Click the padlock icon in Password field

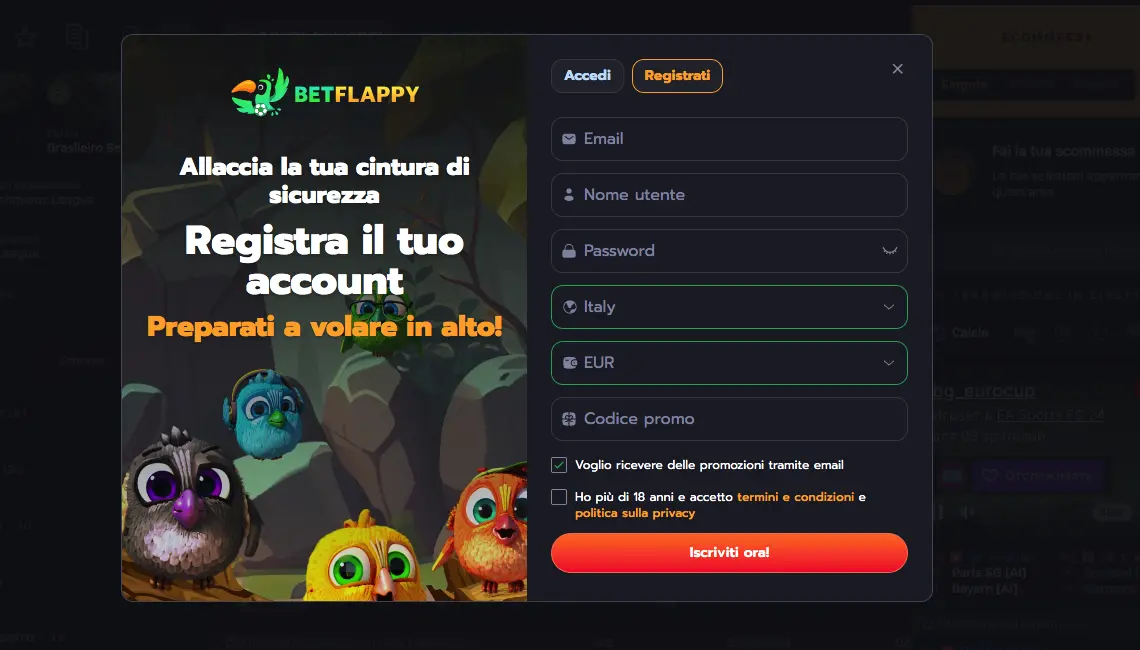pyautogui.click(x=569, y=251)
